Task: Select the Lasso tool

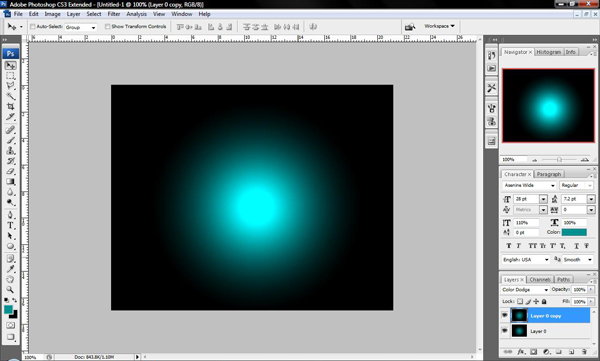Action: tap(10, 85)
